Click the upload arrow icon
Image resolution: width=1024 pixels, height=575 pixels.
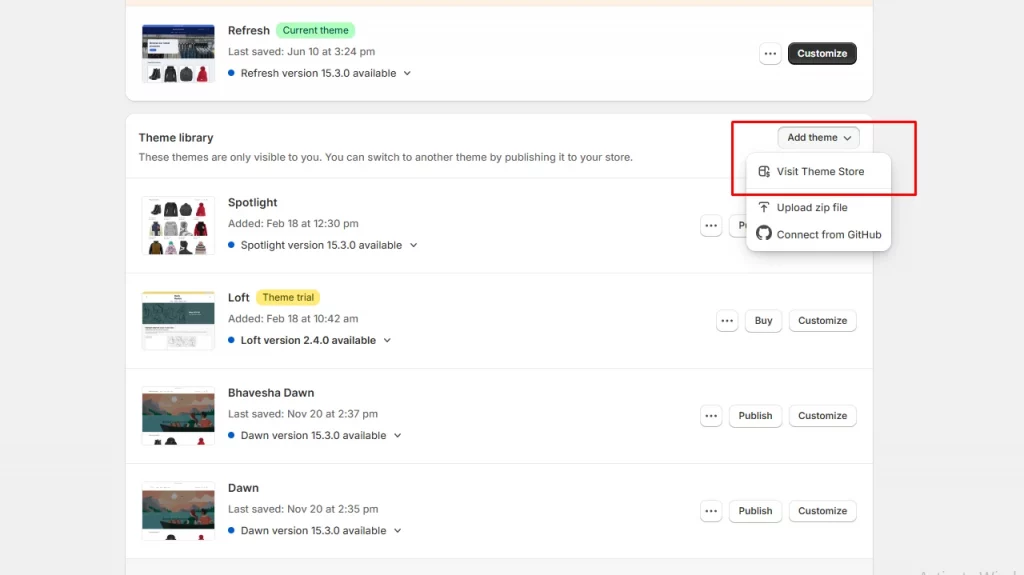point(763,207)
